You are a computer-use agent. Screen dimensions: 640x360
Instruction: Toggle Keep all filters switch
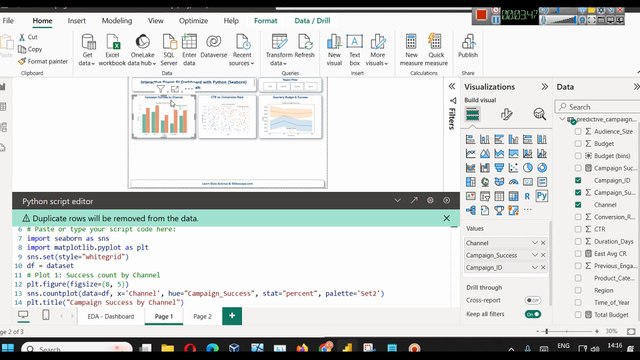[x=533, y=314]
